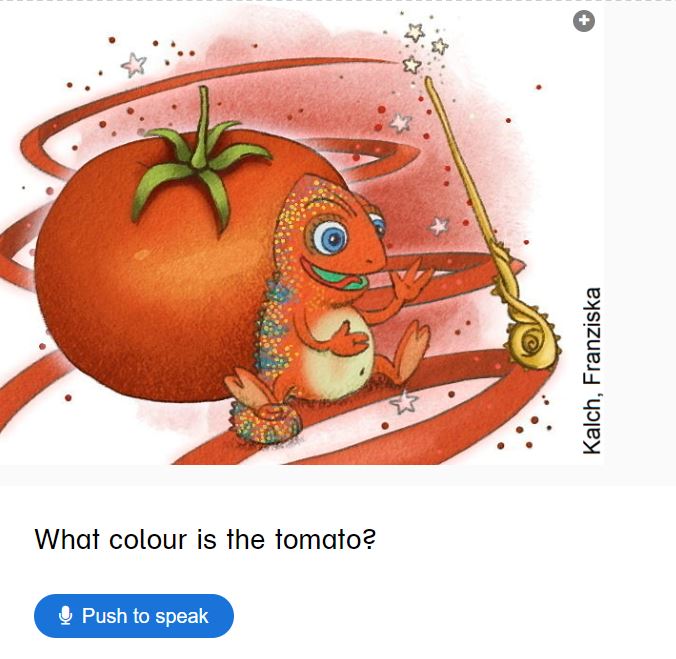Click the Push to speak button
The width and height of the screenshot is (676, 659).
pyautogui.click(x=134, y=615)
